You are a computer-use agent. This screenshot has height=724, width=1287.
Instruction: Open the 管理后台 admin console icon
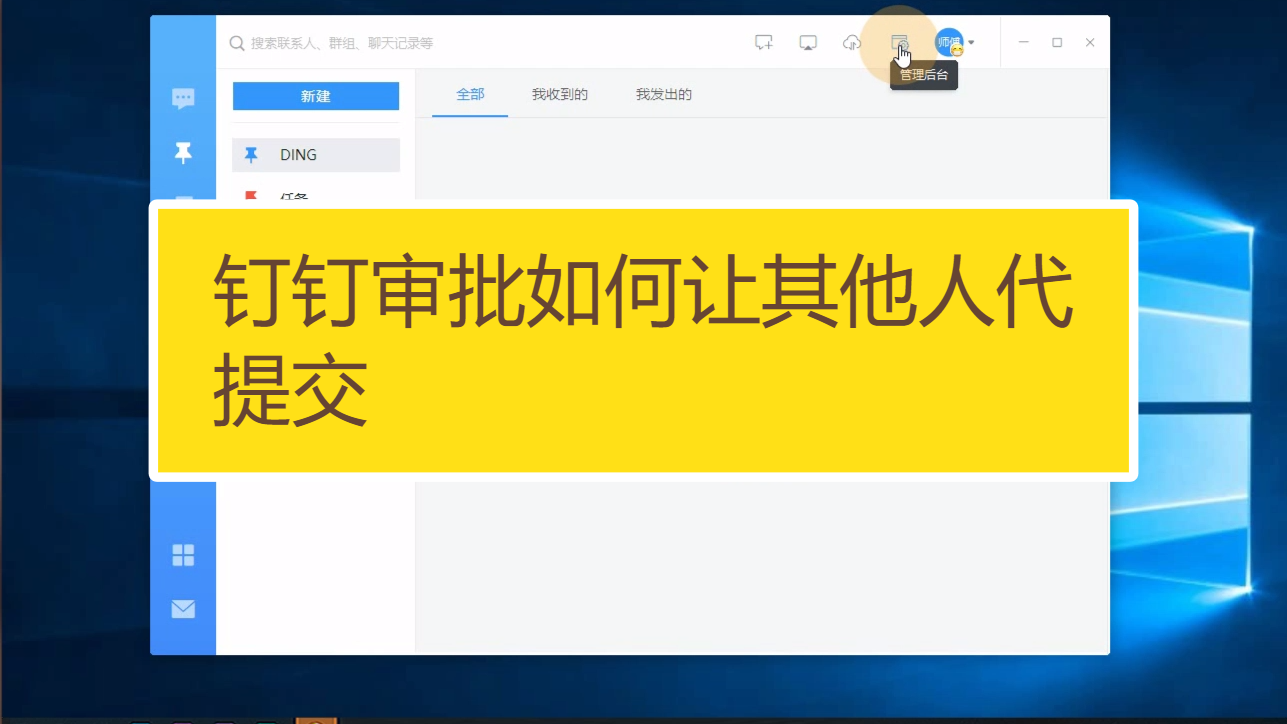[899, 43]
